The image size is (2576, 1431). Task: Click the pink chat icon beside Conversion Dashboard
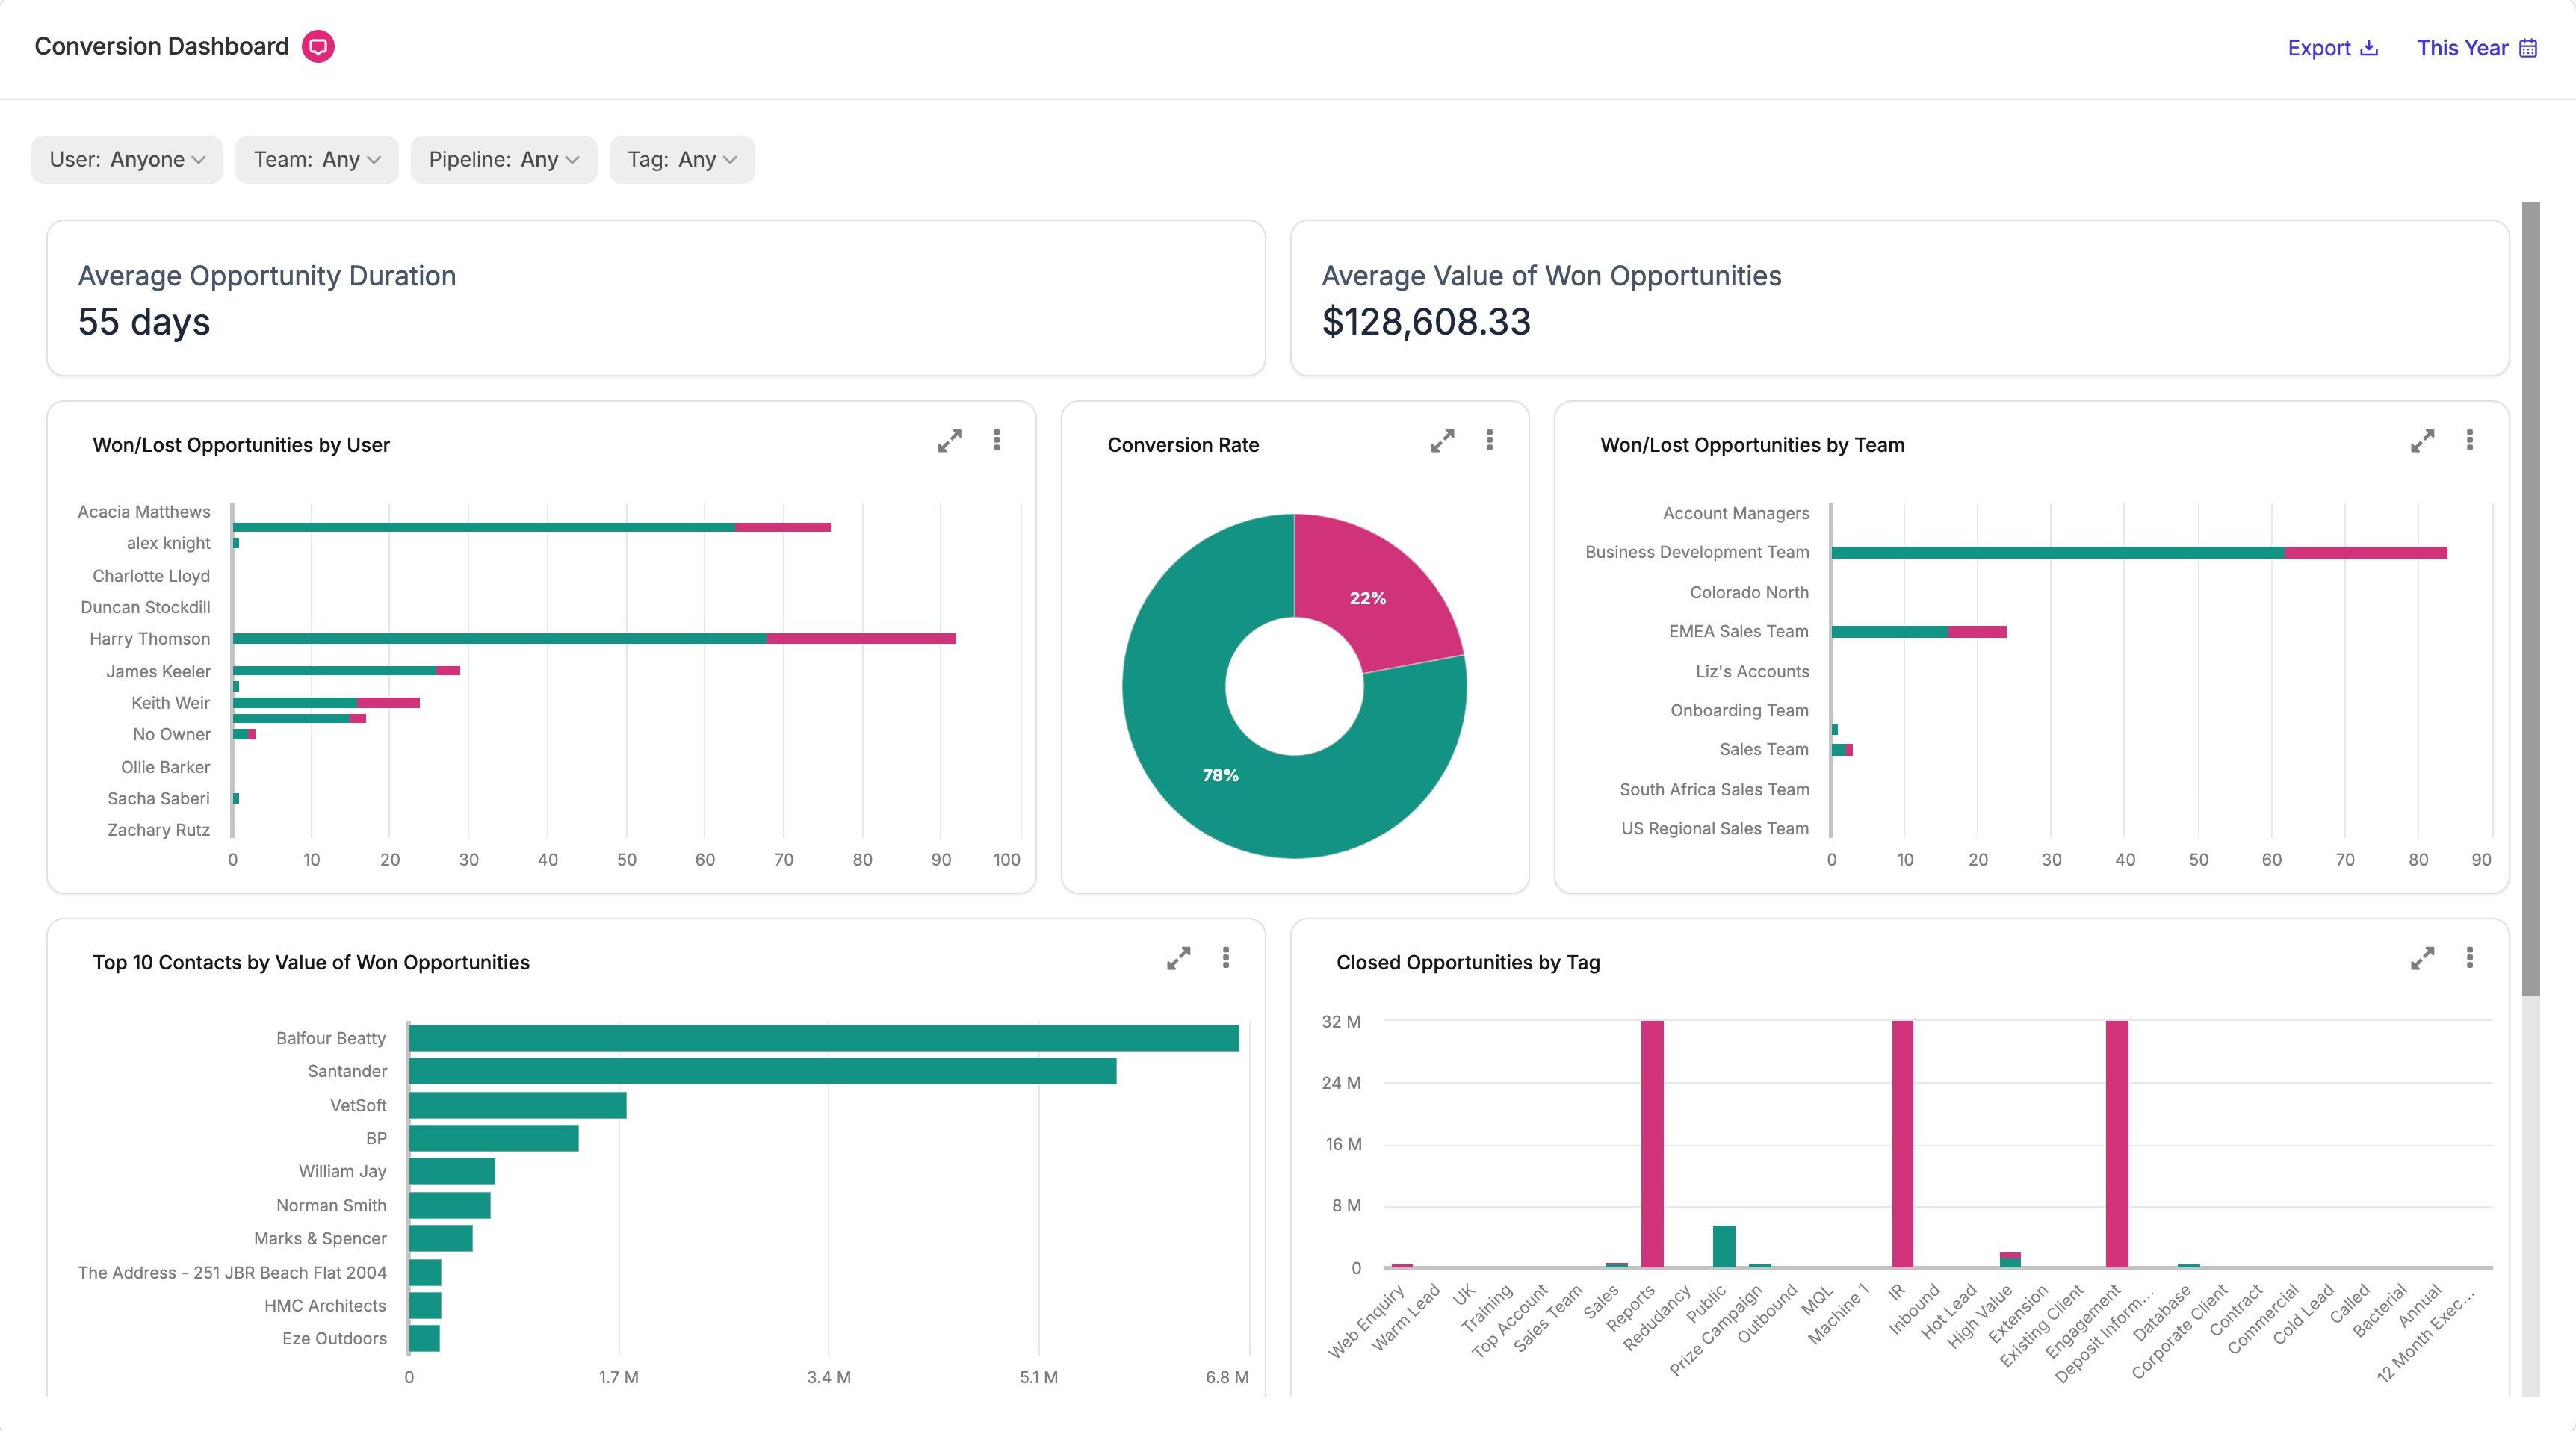pos(318,46)
